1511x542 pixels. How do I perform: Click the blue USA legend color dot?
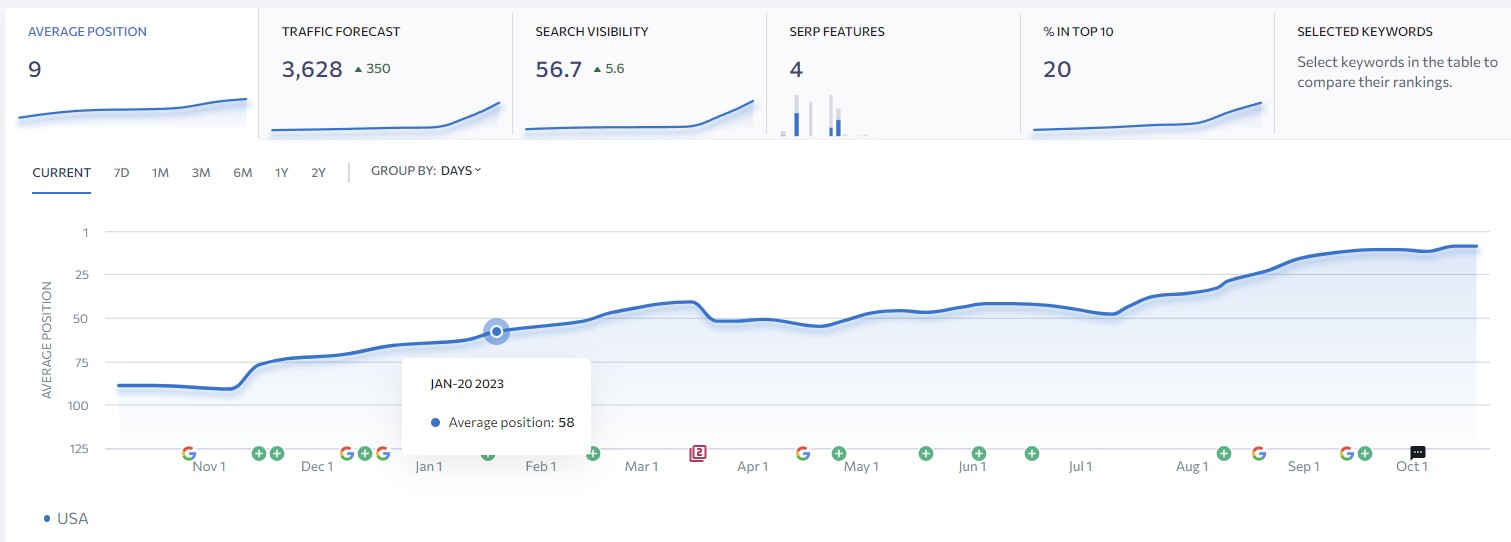pyautogui.click(x=47, y=519)
